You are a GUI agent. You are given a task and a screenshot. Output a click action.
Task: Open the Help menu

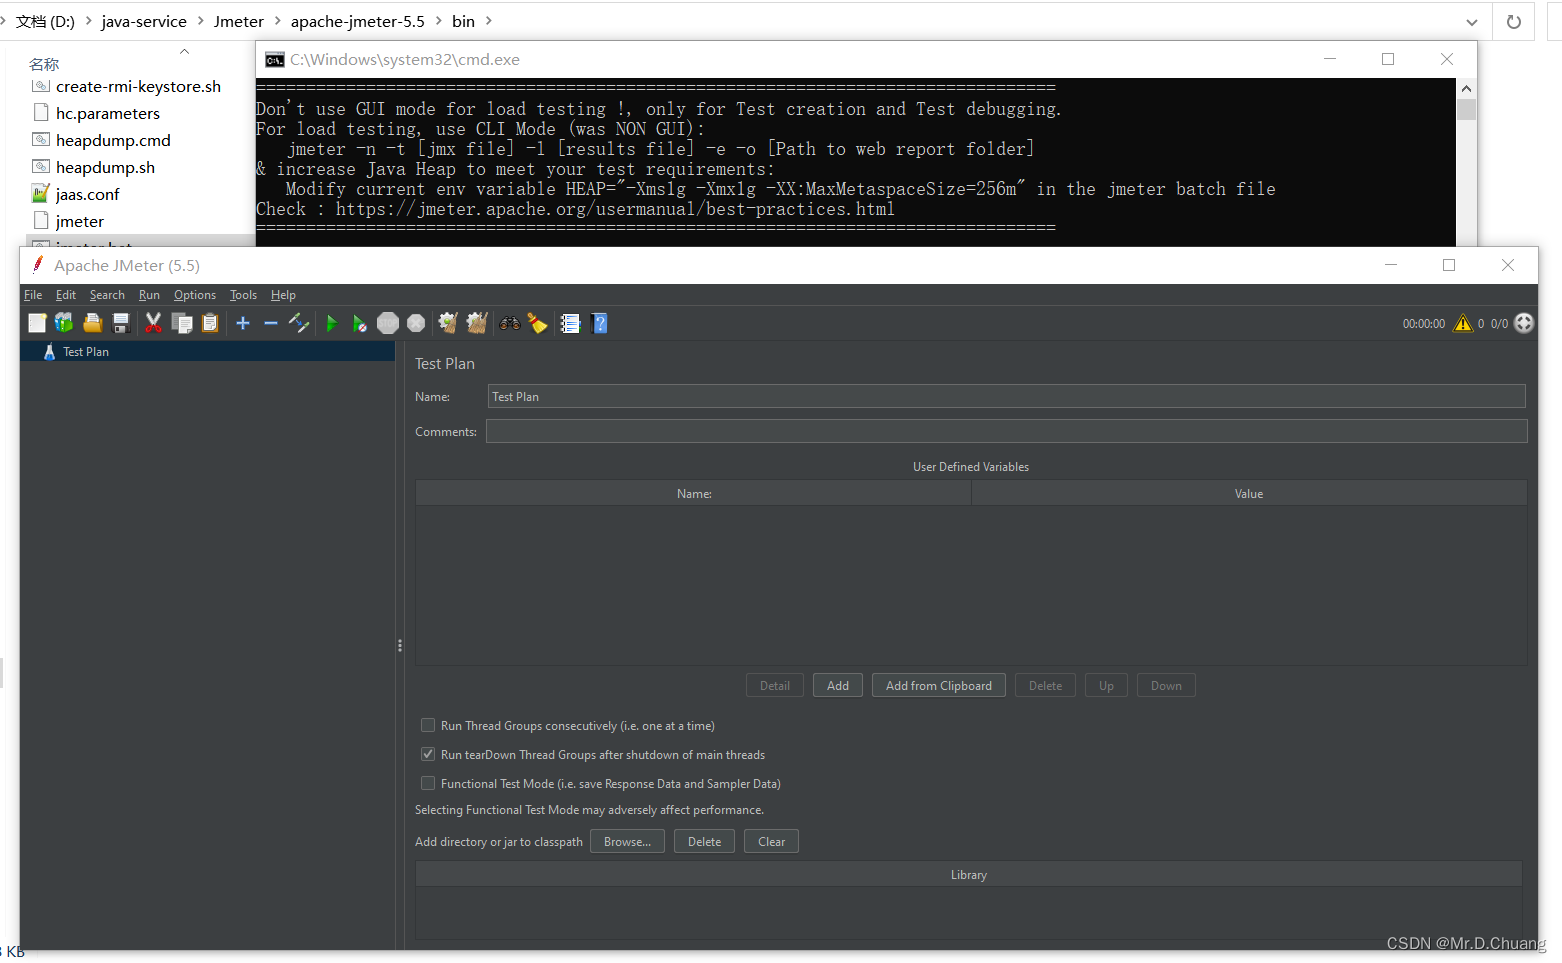coord(283,295)
